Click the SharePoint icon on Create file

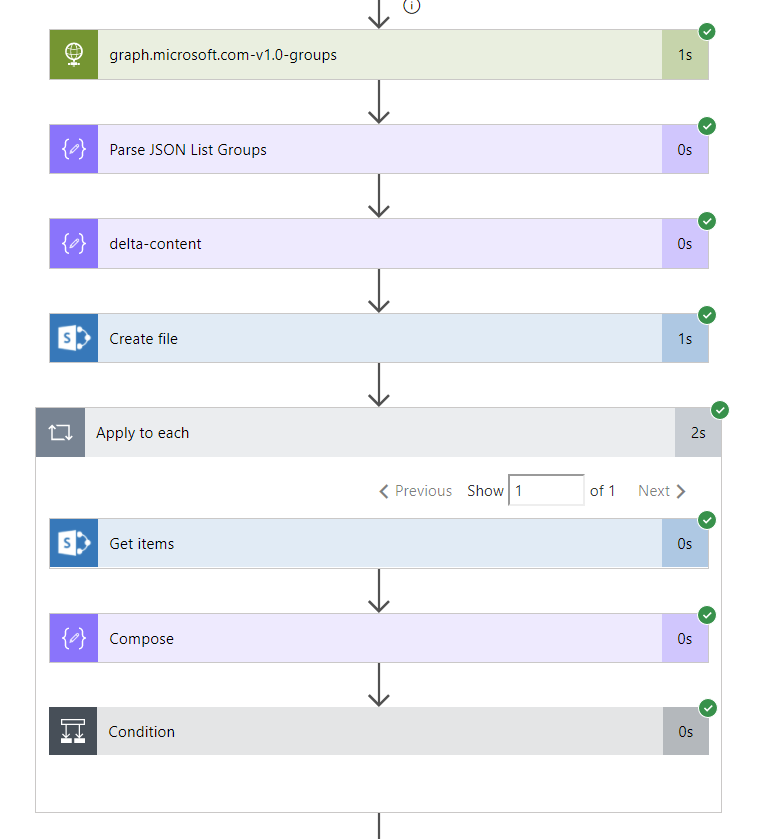click(x=74, y=339)
